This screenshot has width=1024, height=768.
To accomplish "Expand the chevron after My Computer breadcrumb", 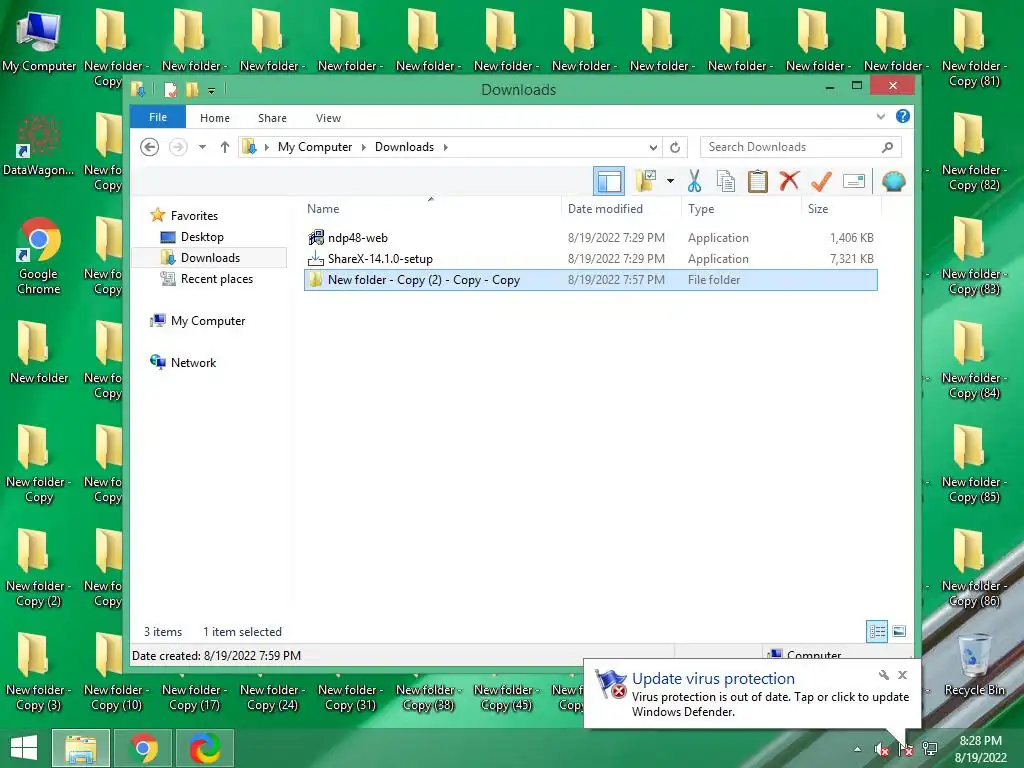I will [364, 147].
